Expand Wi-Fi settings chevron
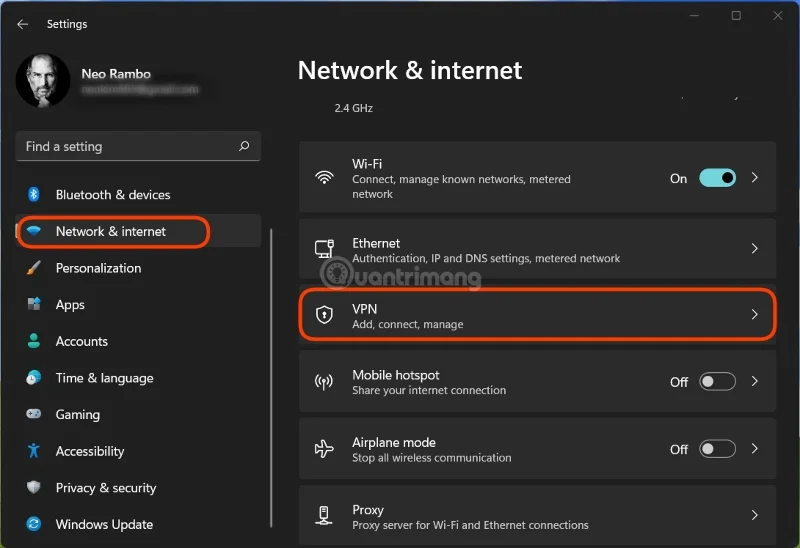The width and height of the screenshot is (800, 548). tap(755, 178)
